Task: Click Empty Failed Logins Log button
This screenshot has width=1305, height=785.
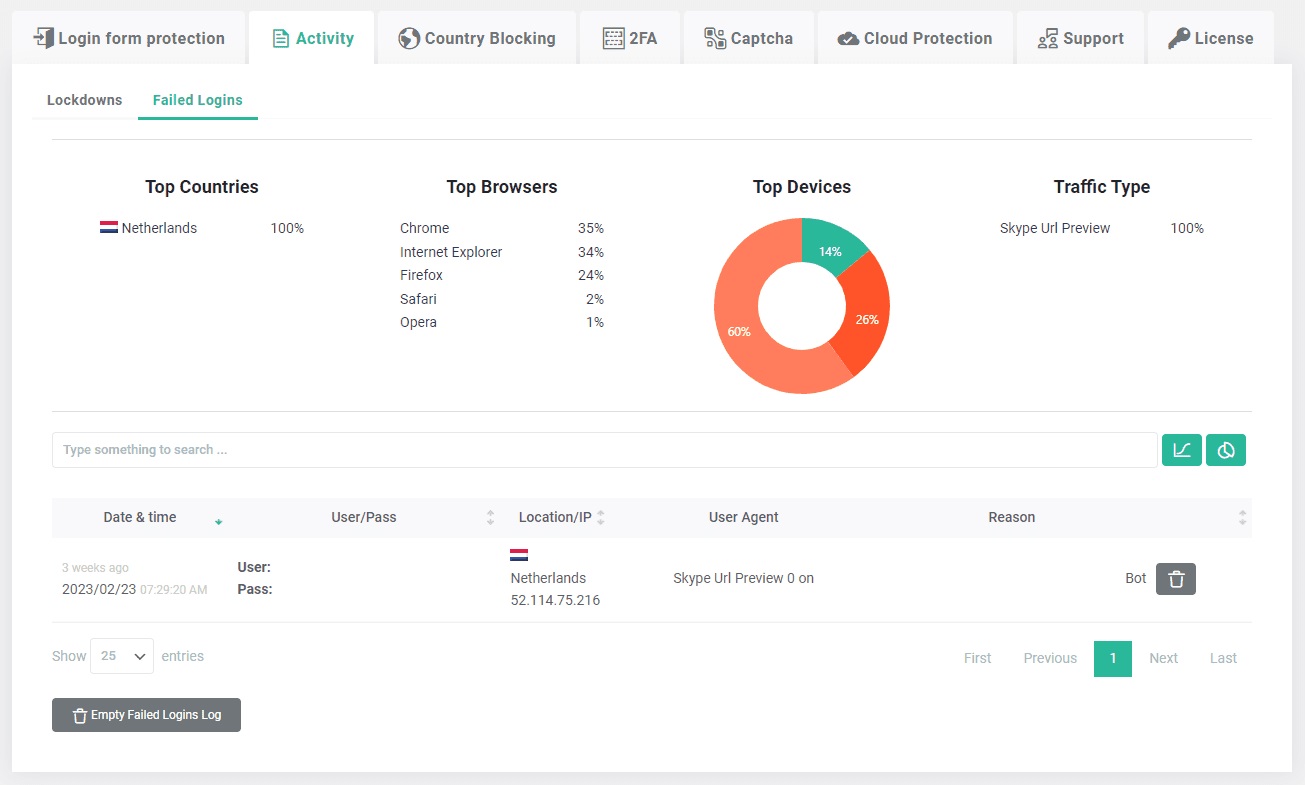Action: tap(146, 715)
